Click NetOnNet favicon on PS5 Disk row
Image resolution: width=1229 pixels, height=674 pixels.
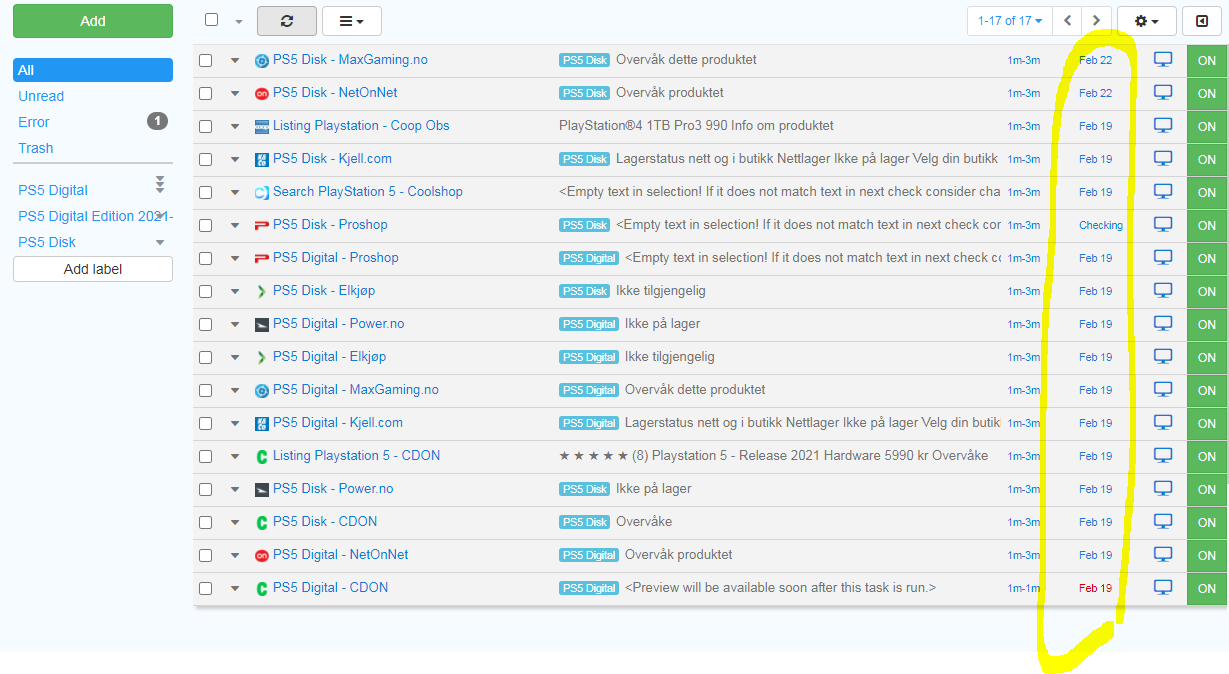(x=262, y=93)
